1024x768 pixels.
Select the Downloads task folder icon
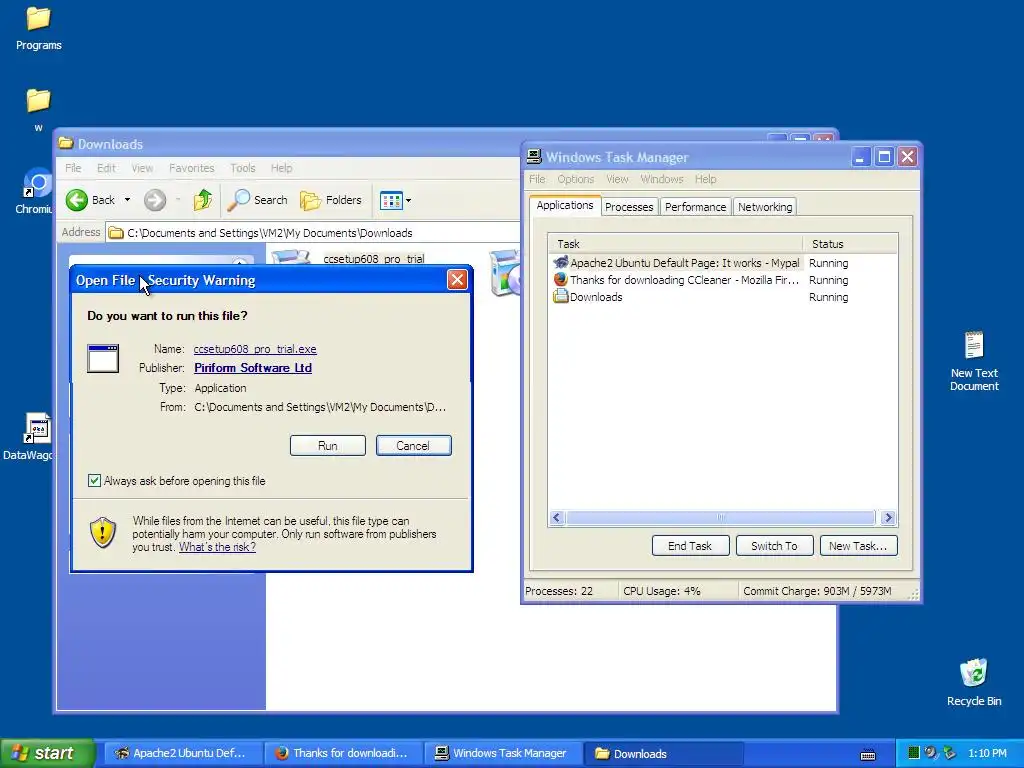(560, 296)
